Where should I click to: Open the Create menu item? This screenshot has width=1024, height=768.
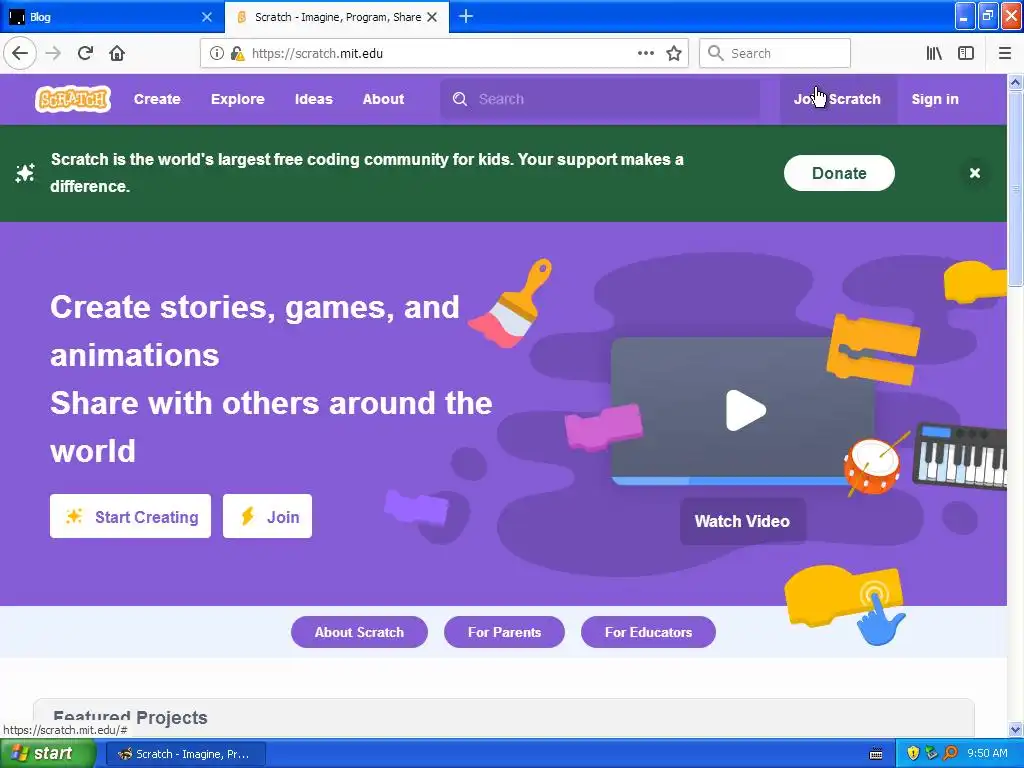point(157,99)
